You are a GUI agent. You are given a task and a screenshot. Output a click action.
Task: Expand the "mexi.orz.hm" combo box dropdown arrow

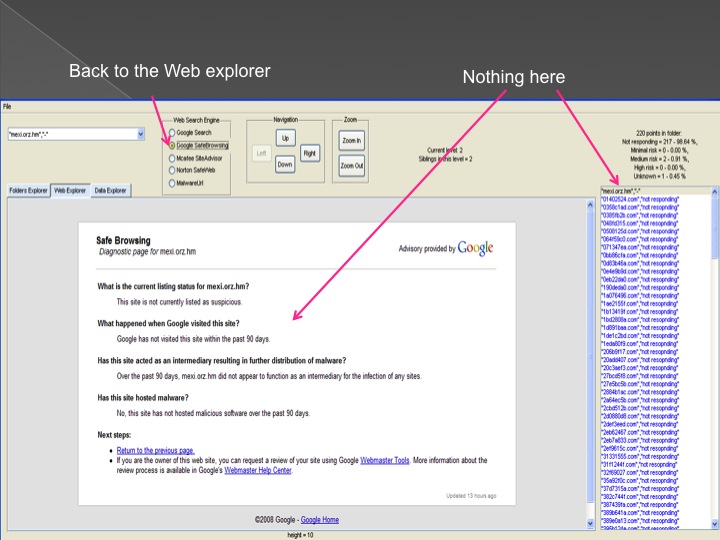point(141,134)
